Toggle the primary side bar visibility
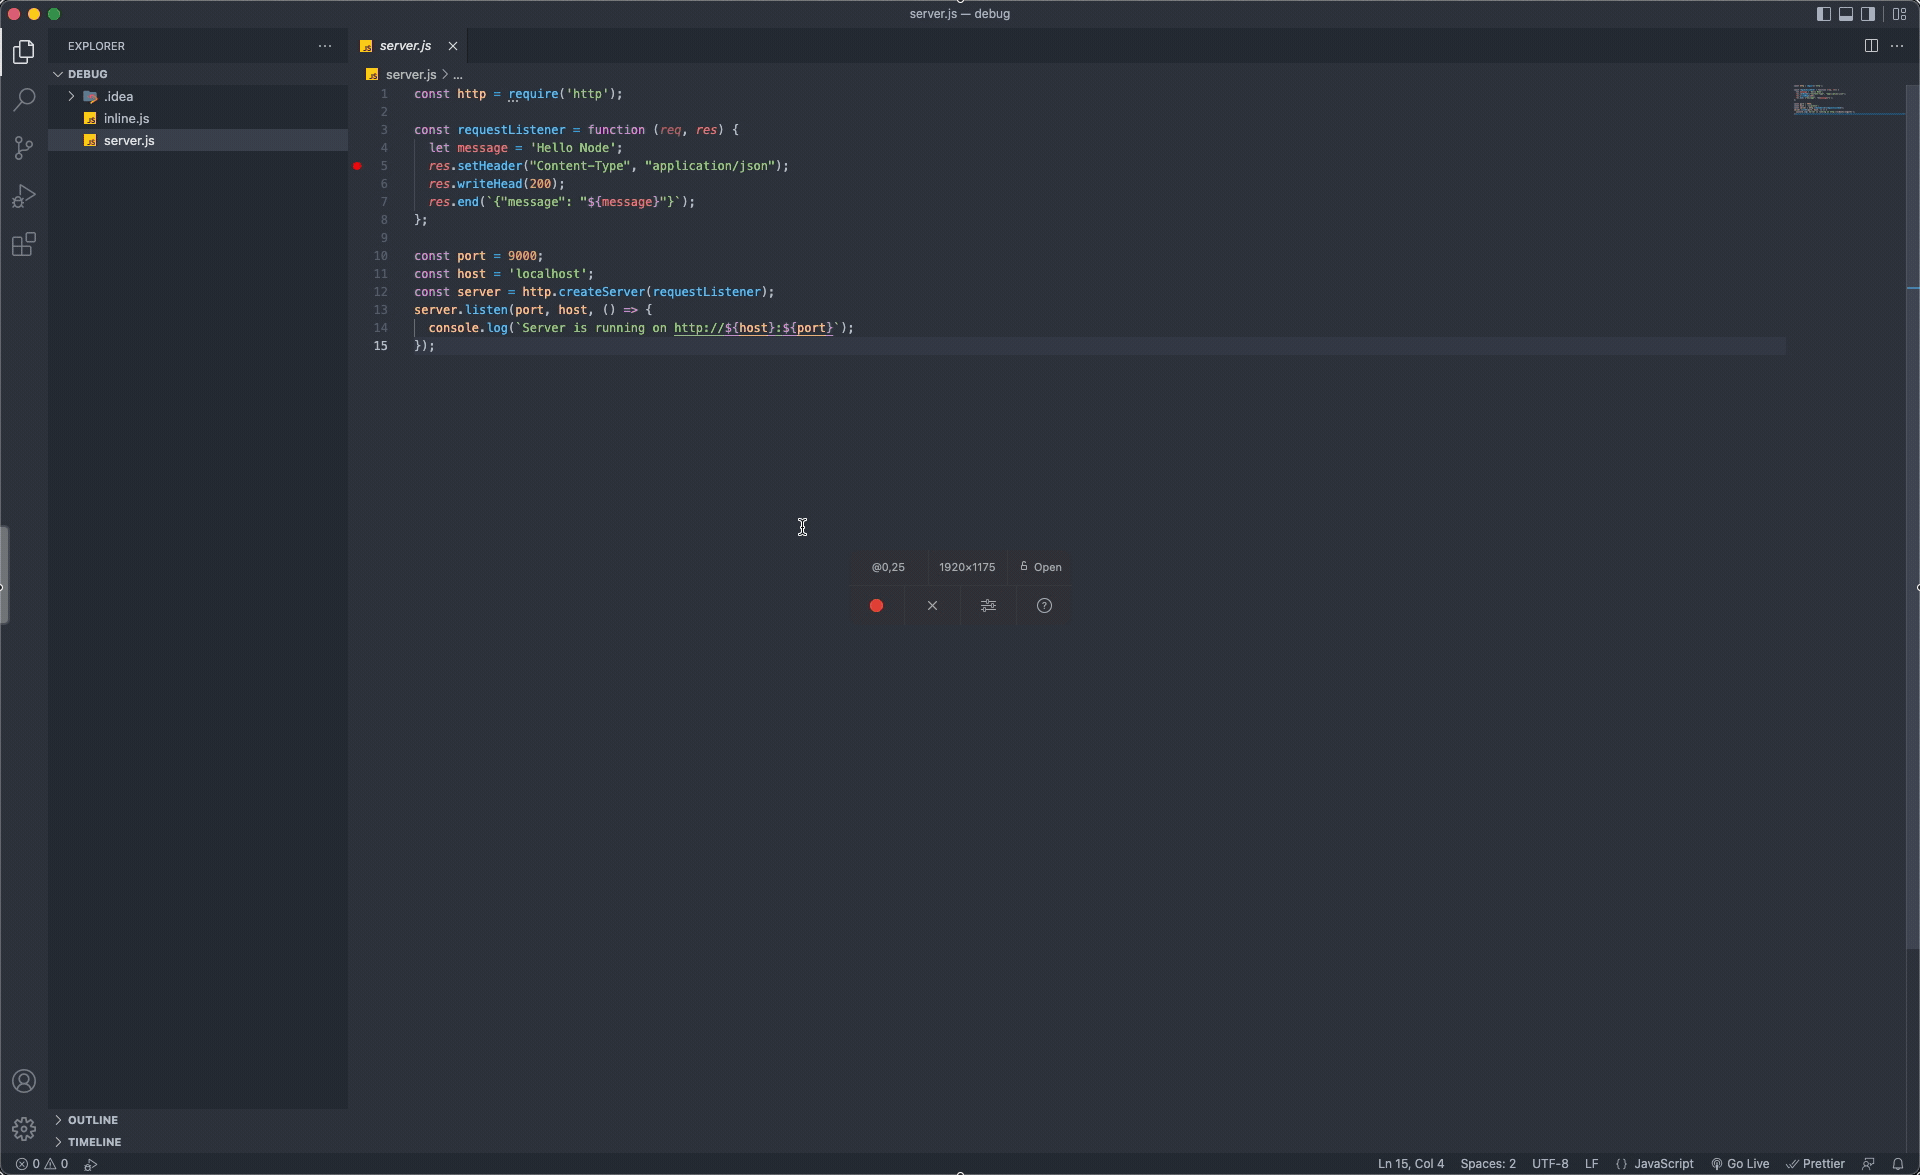The width and height of the screenshot is (1920, 1175). point(1822,14)
